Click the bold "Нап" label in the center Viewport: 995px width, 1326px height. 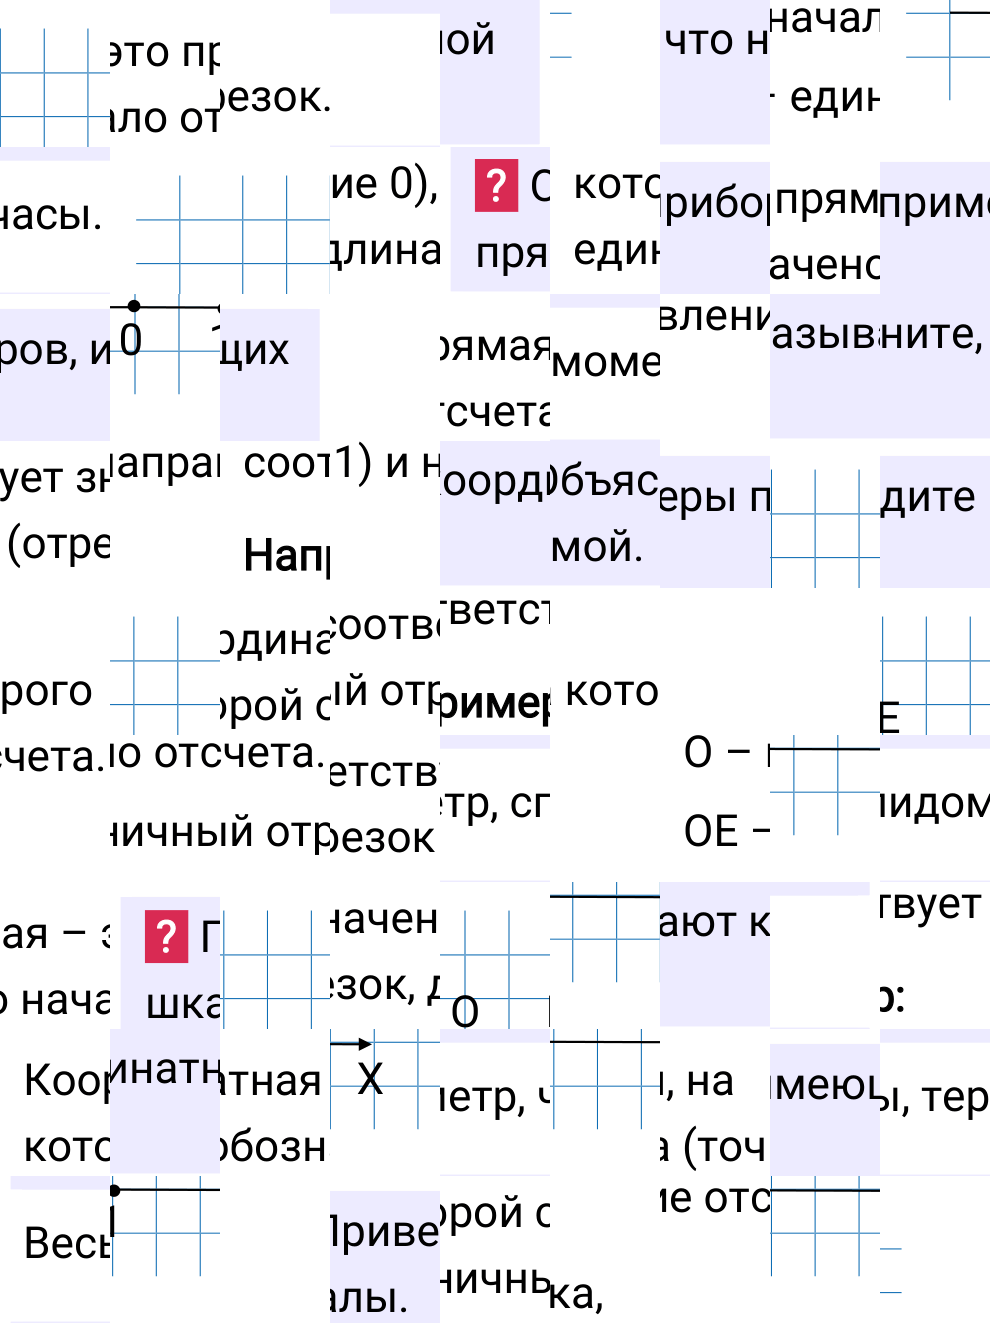[288, 553]
